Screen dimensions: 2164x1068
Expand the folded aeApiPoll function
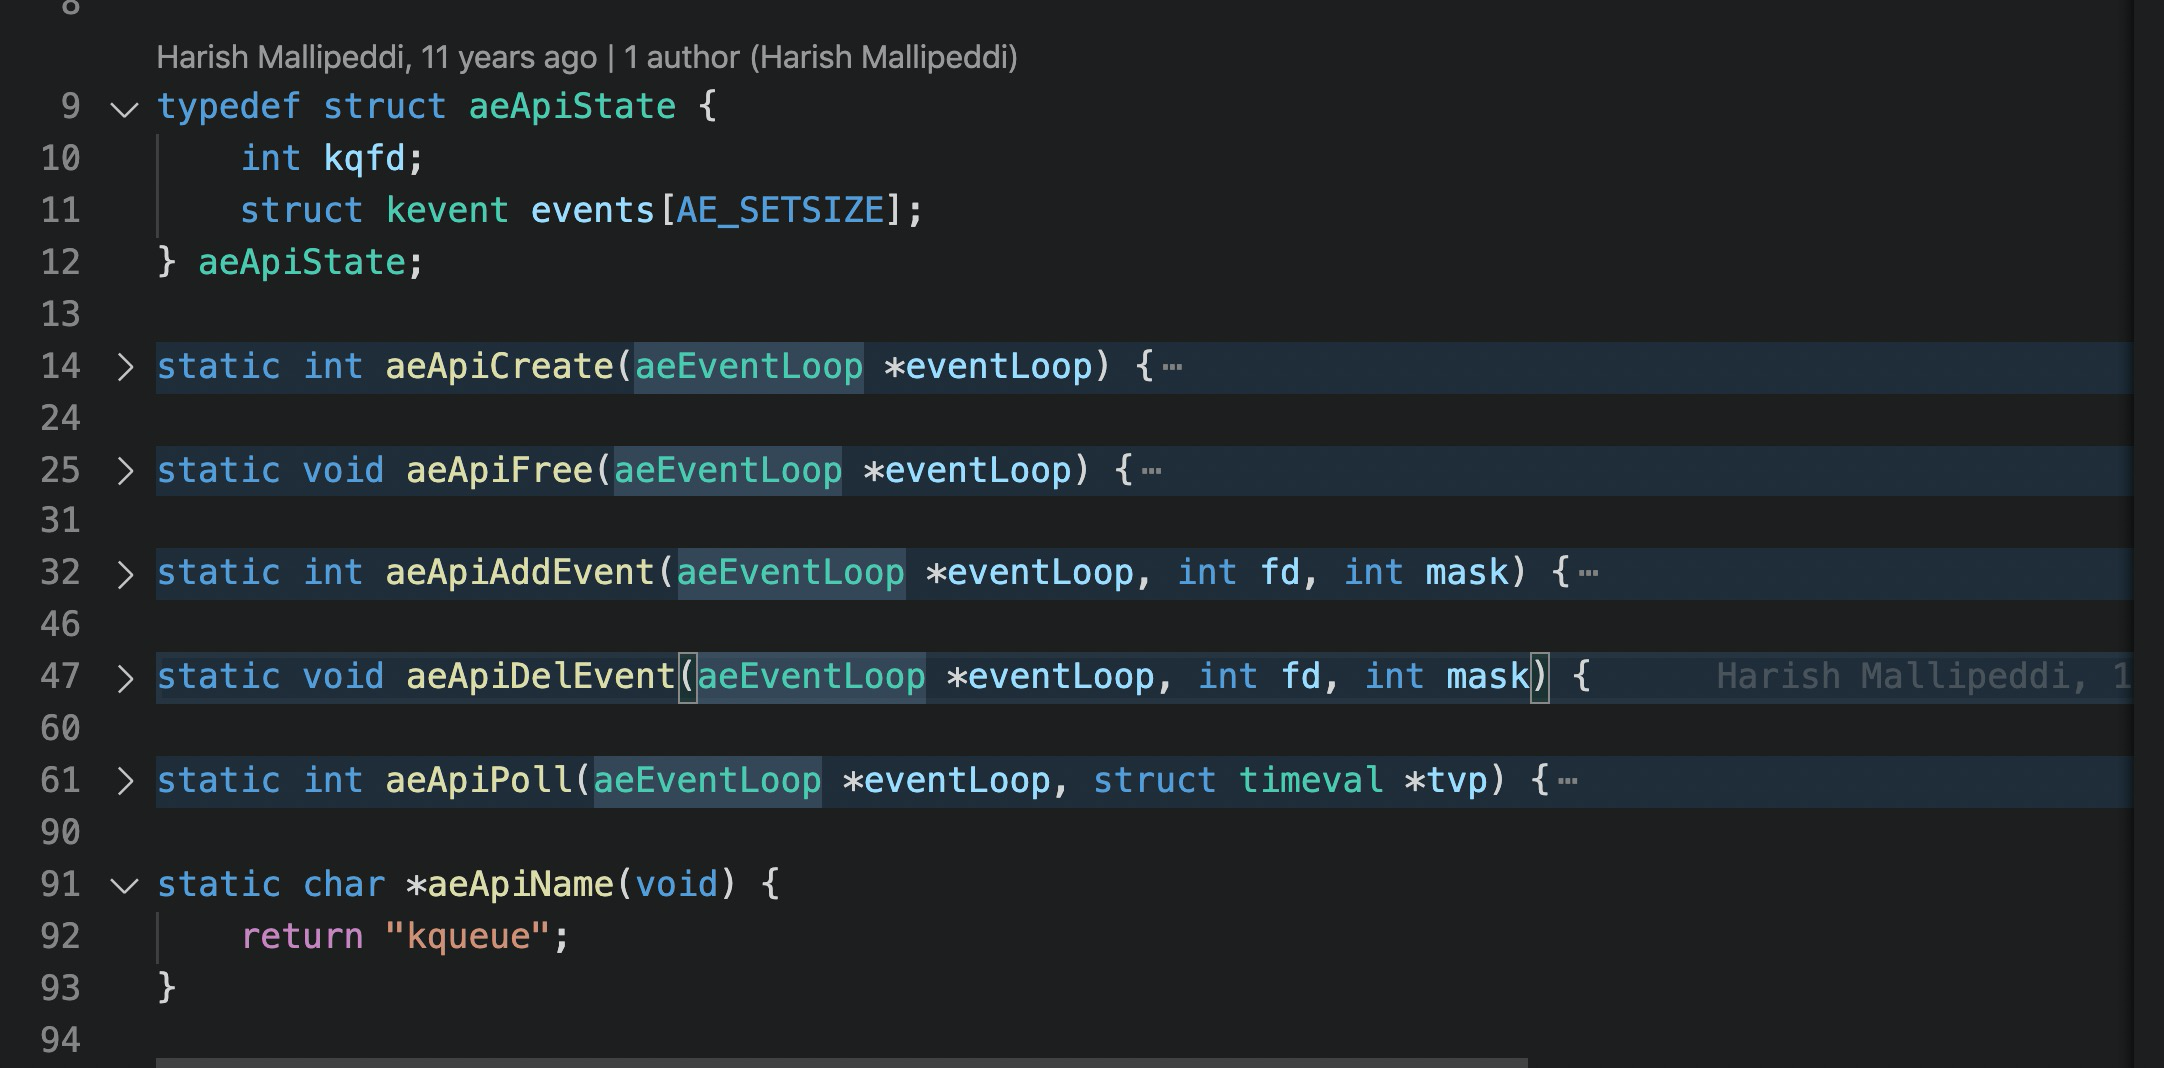point(124,781)
